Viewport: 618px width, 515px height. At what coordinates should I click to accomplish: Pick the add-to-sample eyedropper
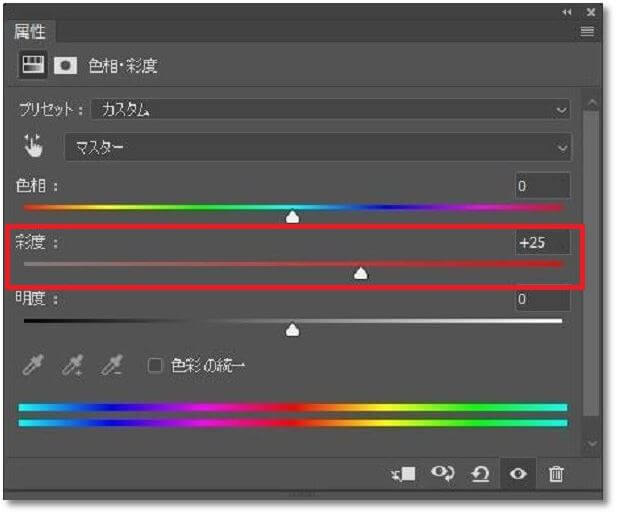point(73,365)
